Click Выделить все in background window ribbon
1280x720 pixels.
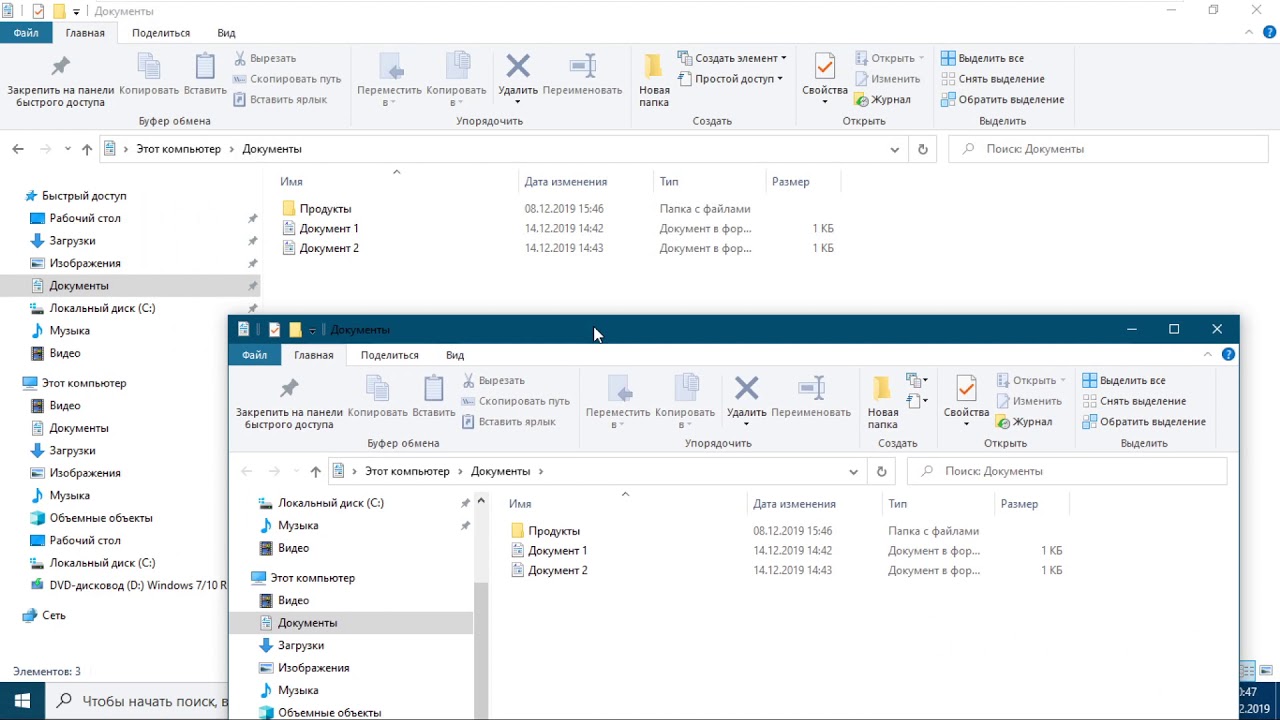pos(983,58)
